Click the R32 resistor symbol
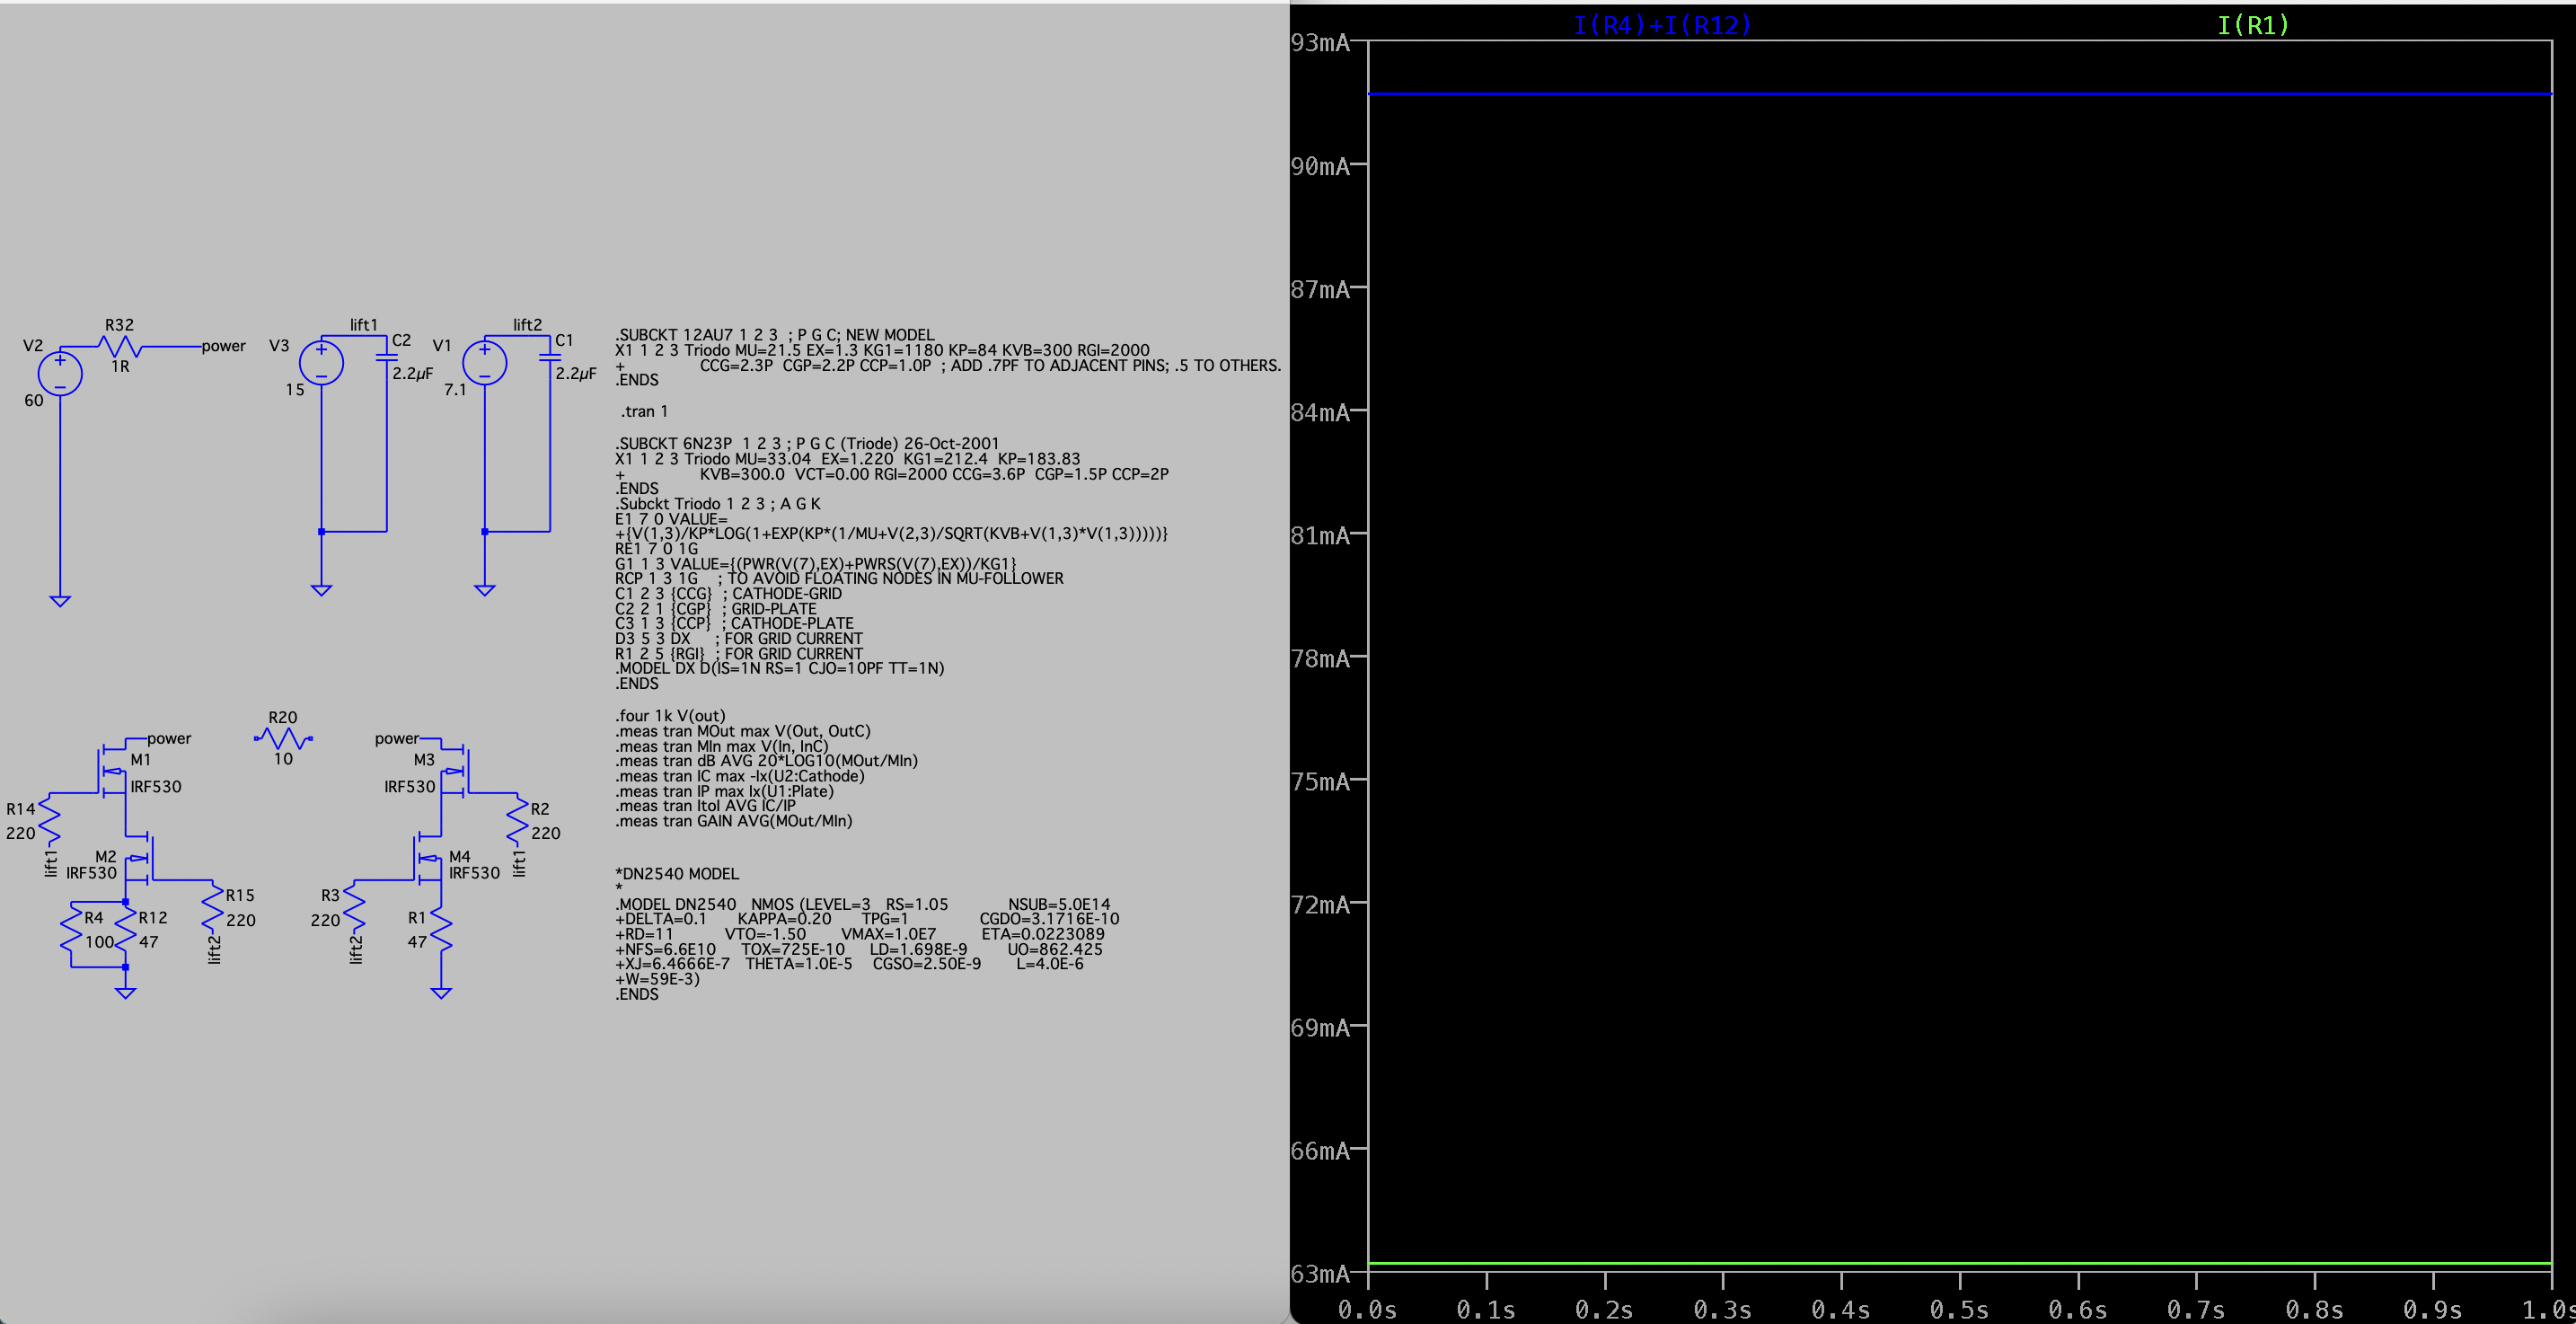This screenshot has width=2576, height=1324. coord(120,347)
